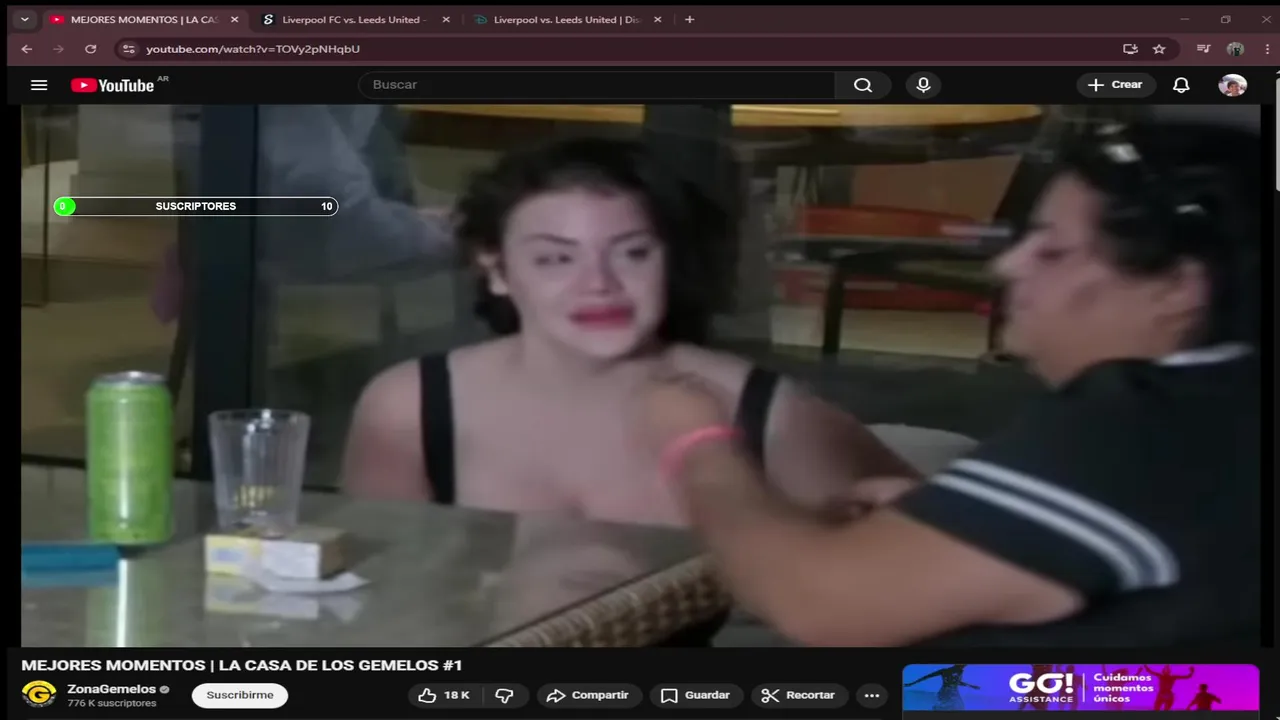Expand the tab search dropdown arrow

pos(24,19)
